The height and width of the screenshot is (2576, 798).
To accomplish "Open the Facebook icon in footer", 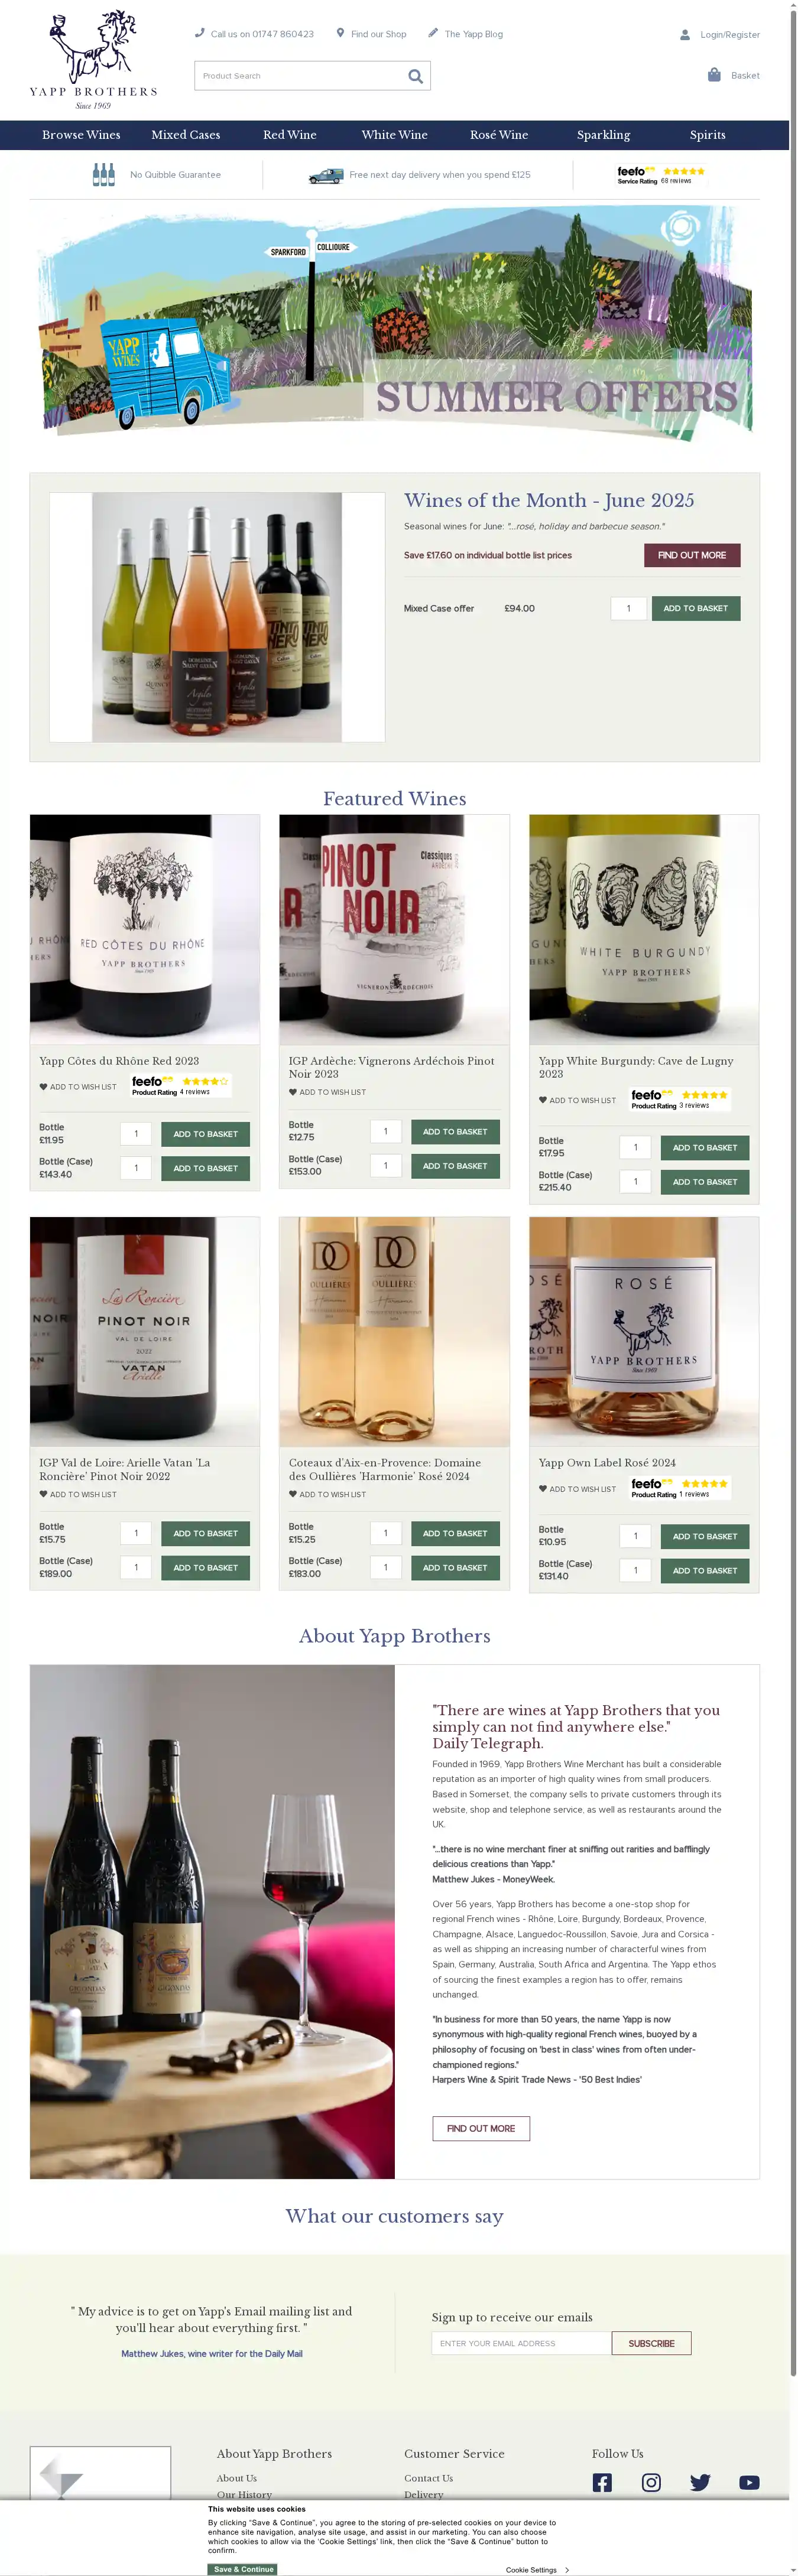I will 602,2482.
